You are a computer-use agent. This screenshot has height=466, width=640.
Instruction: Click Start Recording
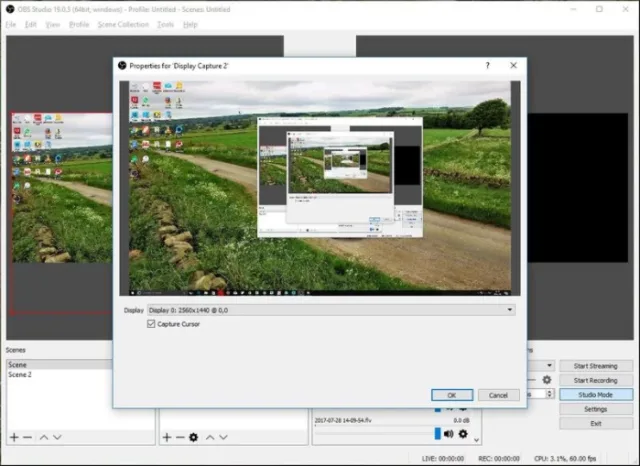pos(596,380)
